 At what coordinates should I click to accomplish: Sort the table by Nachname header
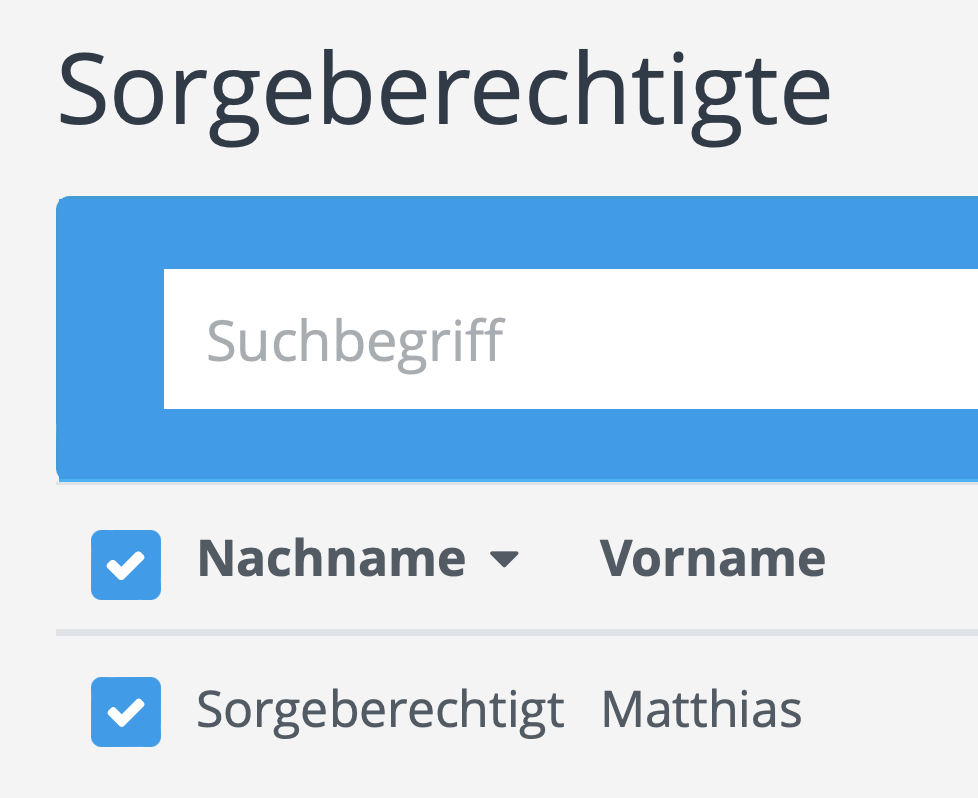pyautogui.click(x=332, y=559)
